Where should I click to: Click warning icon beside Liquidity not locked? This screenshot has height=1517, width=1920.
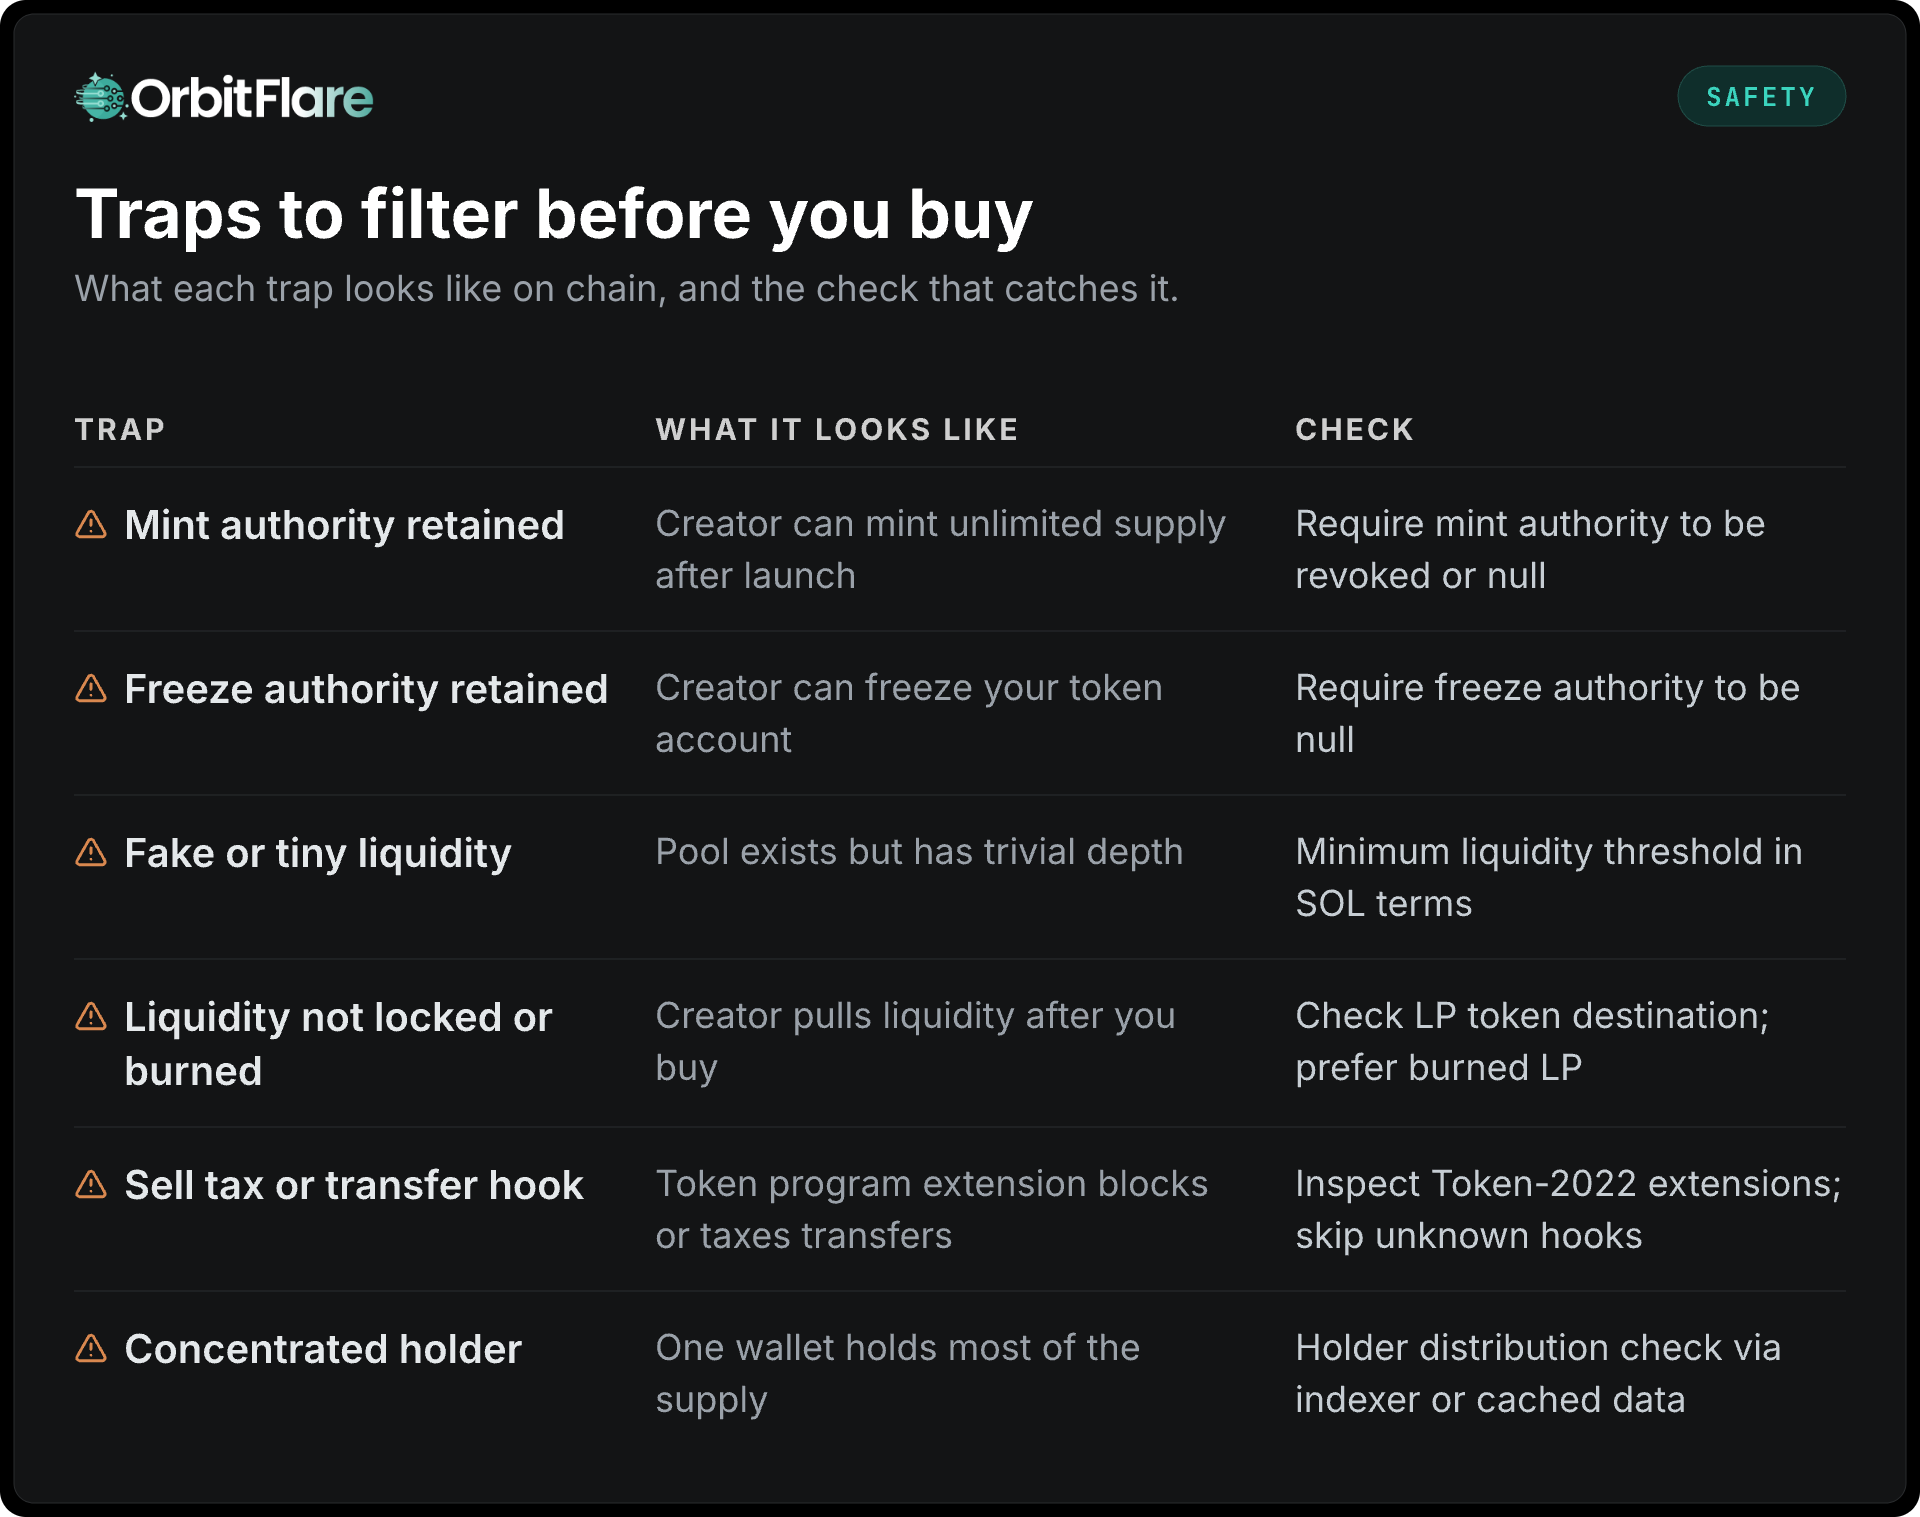[91, 1016]
